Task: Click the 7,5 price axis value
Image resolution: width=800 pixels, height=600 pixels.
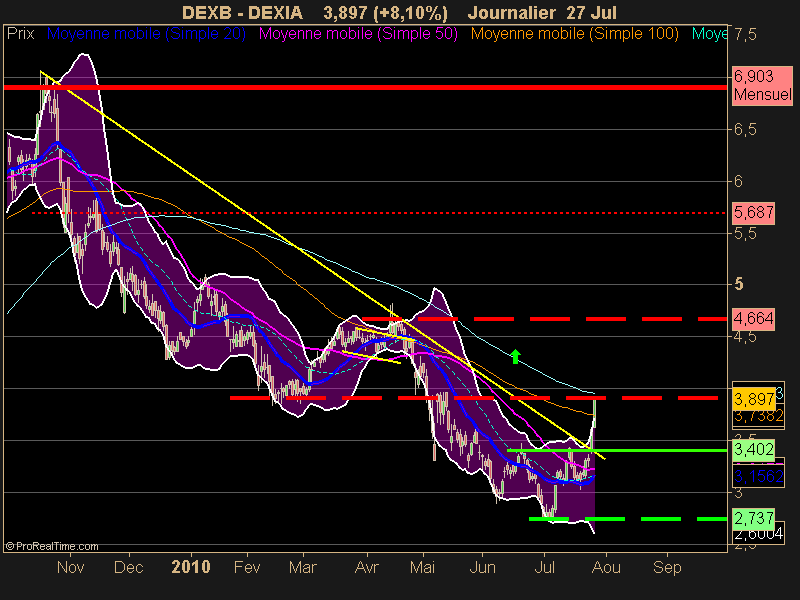Action: pyautogui.click(x=745, y=35)
